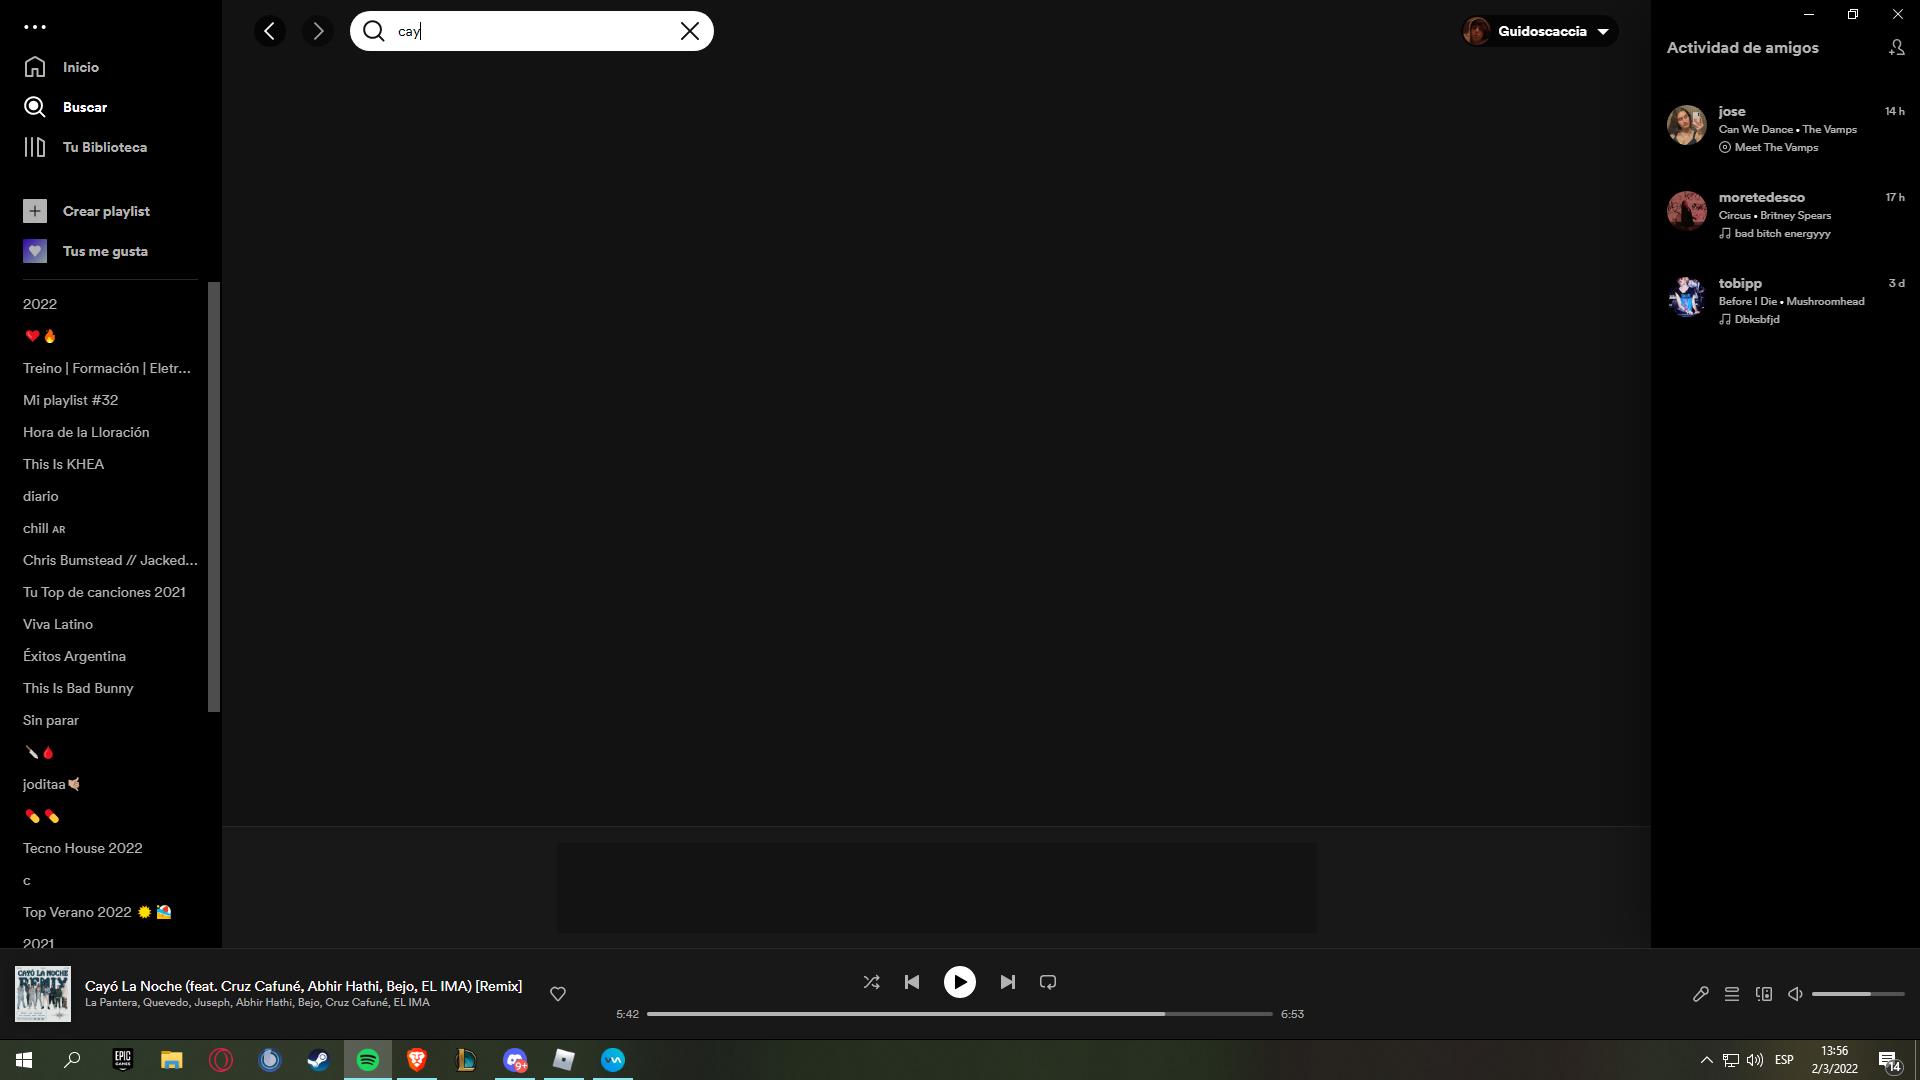This screenshot has height=1080, width=1920.
Task: Open the play queue icon
Action: [1732, 994]
